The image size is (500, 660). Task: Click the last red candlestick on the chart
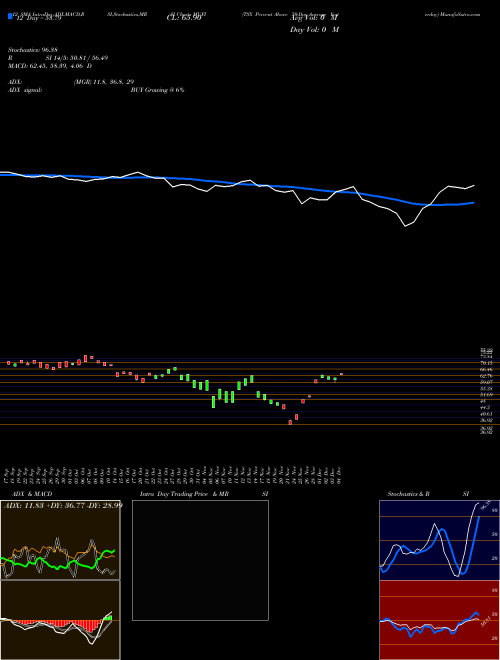pos(341,374)
